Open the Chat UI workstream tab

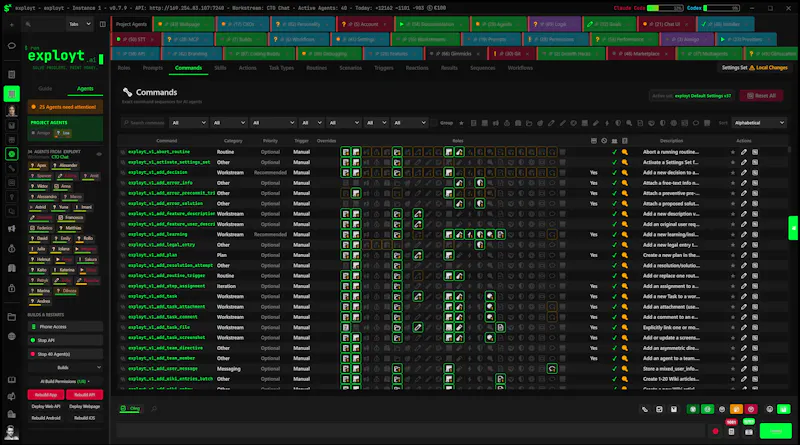[664, 24]
